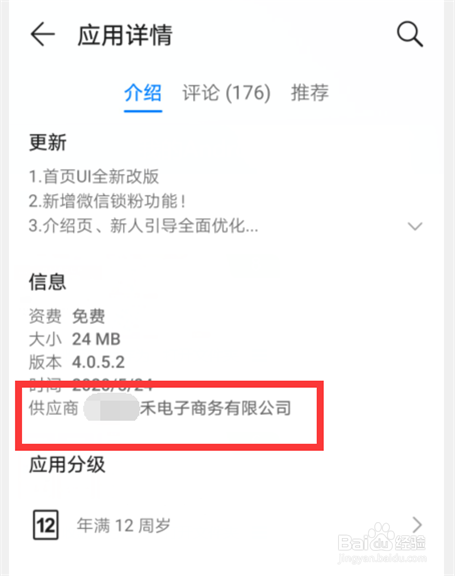This screenshot has height=576, width=455.
Task: Tap the 应用分级 section heading
Action: [x=67, y=465]
